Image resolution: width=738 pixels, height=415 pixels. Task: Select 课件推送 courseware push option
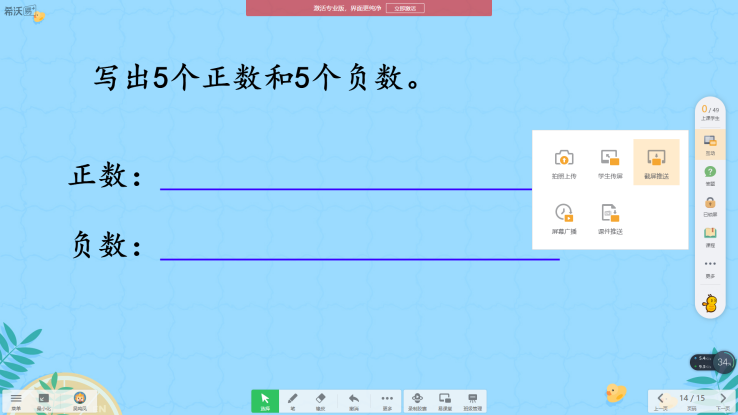[610, 219]
